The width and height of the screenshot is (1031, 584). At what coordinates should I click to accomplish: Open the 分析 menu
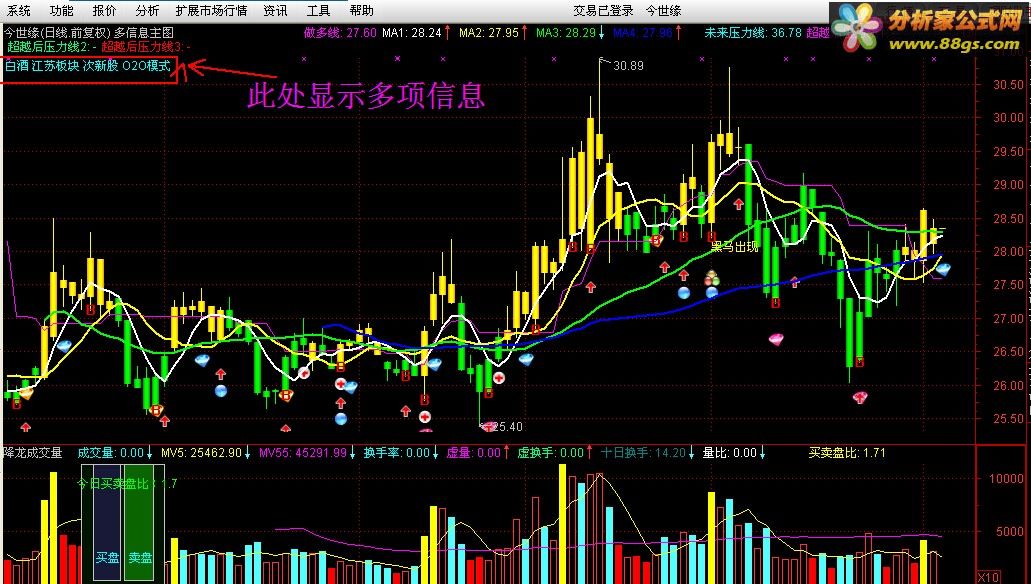[x=147, y=11]
